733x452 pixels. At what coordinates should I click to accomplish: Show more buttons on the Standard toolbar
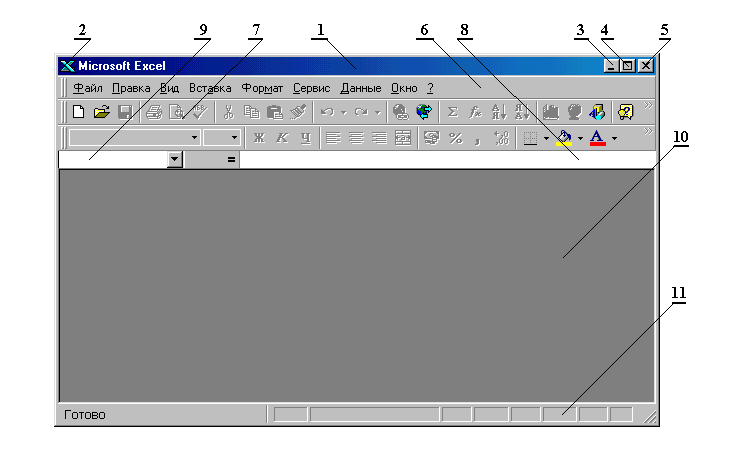tap(648, 106)
